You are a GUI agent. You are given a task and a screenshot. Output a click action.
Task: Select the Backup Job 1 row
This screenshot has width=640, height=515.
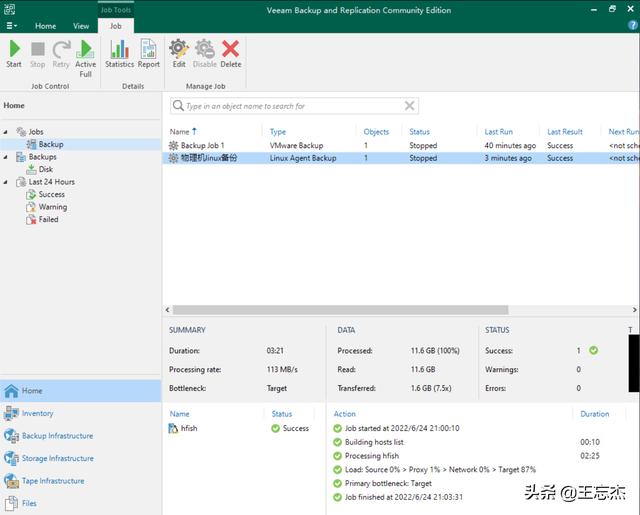click(x=401, y=145)
